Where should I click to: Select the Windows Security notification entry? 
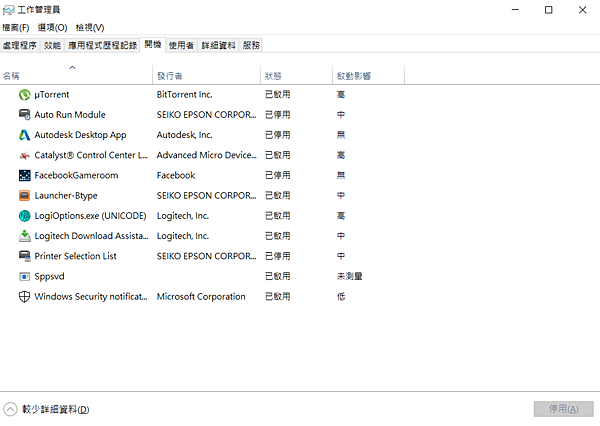tap(91, 297)
